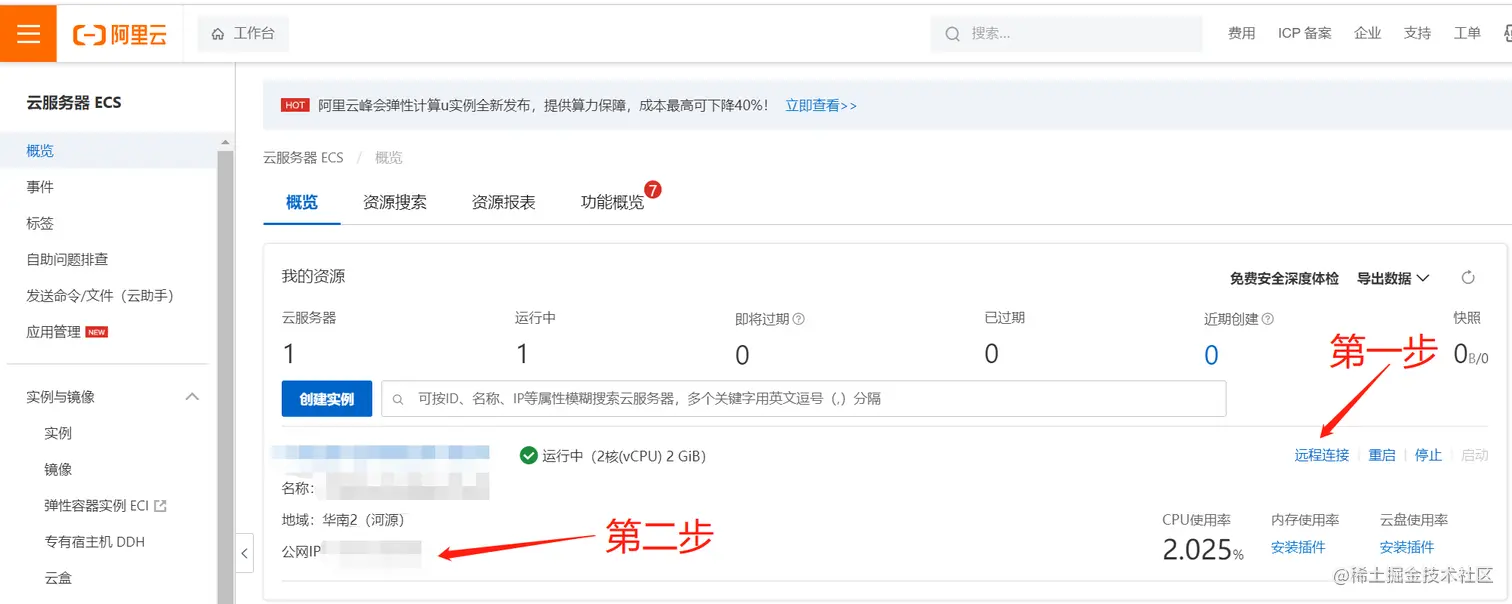Viewport: 1512px width, 604px height.
Task: Click the 运行中 count 1
Action: (522, 354)
